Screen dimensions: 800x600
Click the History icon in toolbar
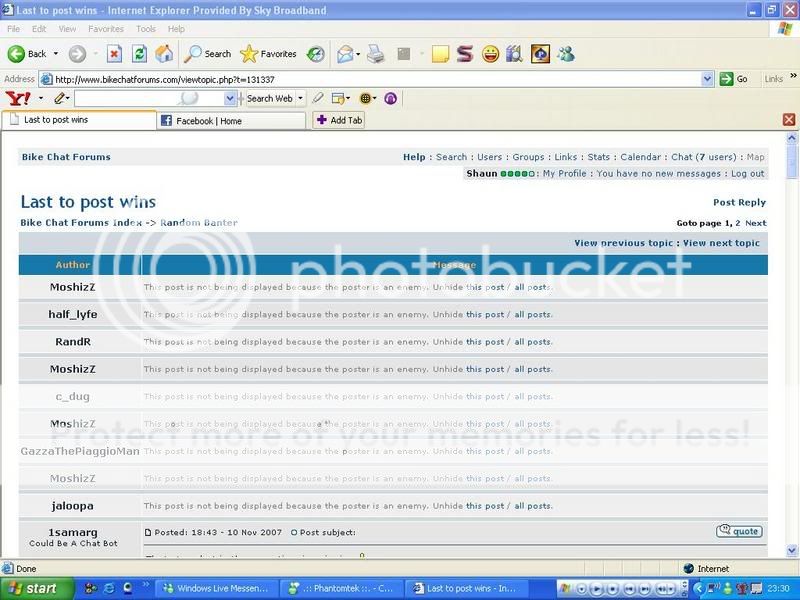click(316, 54)
